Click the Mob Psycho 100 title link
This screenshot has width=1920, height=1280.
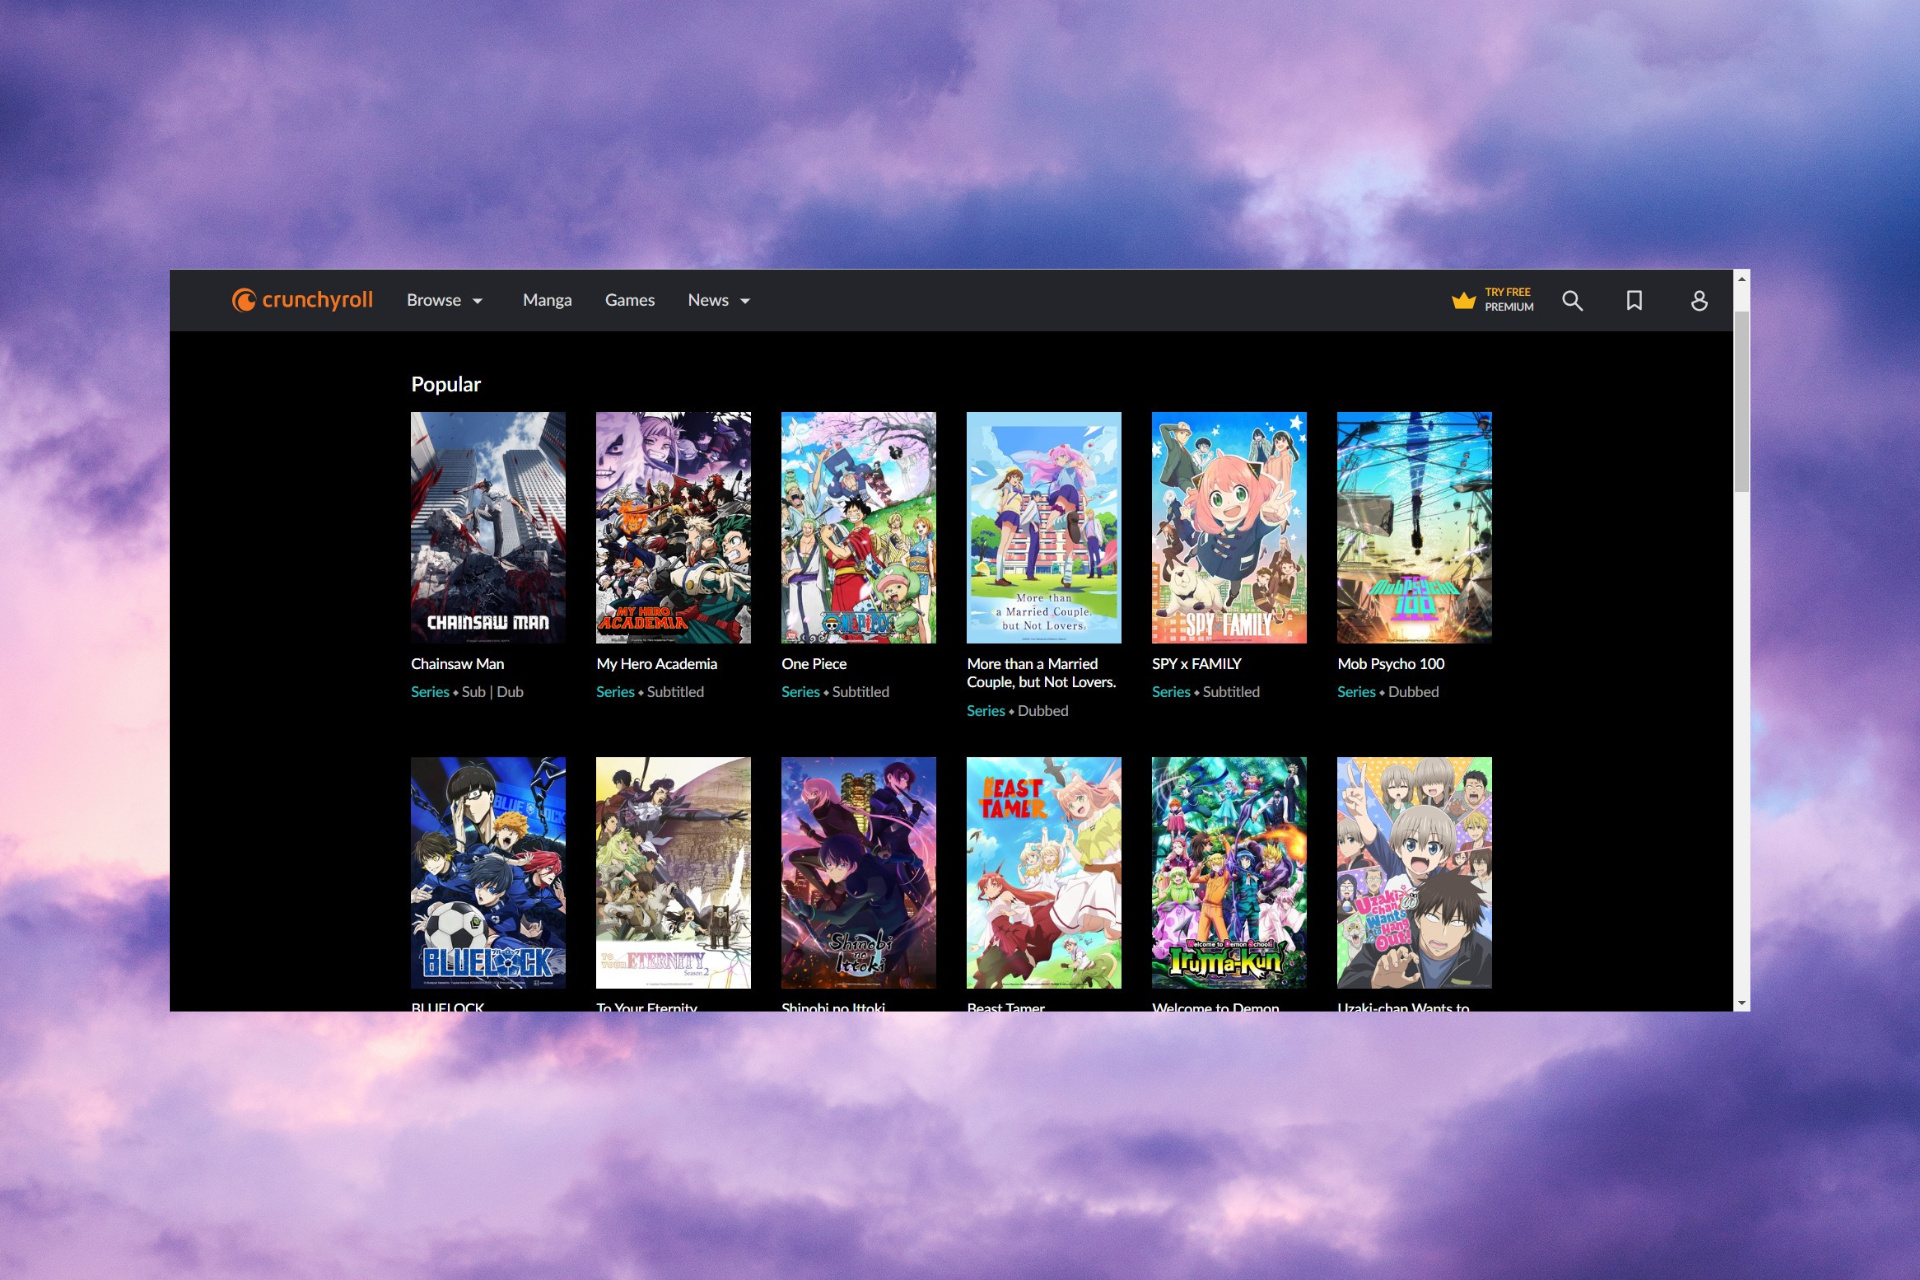click(x=1391, y=664)
